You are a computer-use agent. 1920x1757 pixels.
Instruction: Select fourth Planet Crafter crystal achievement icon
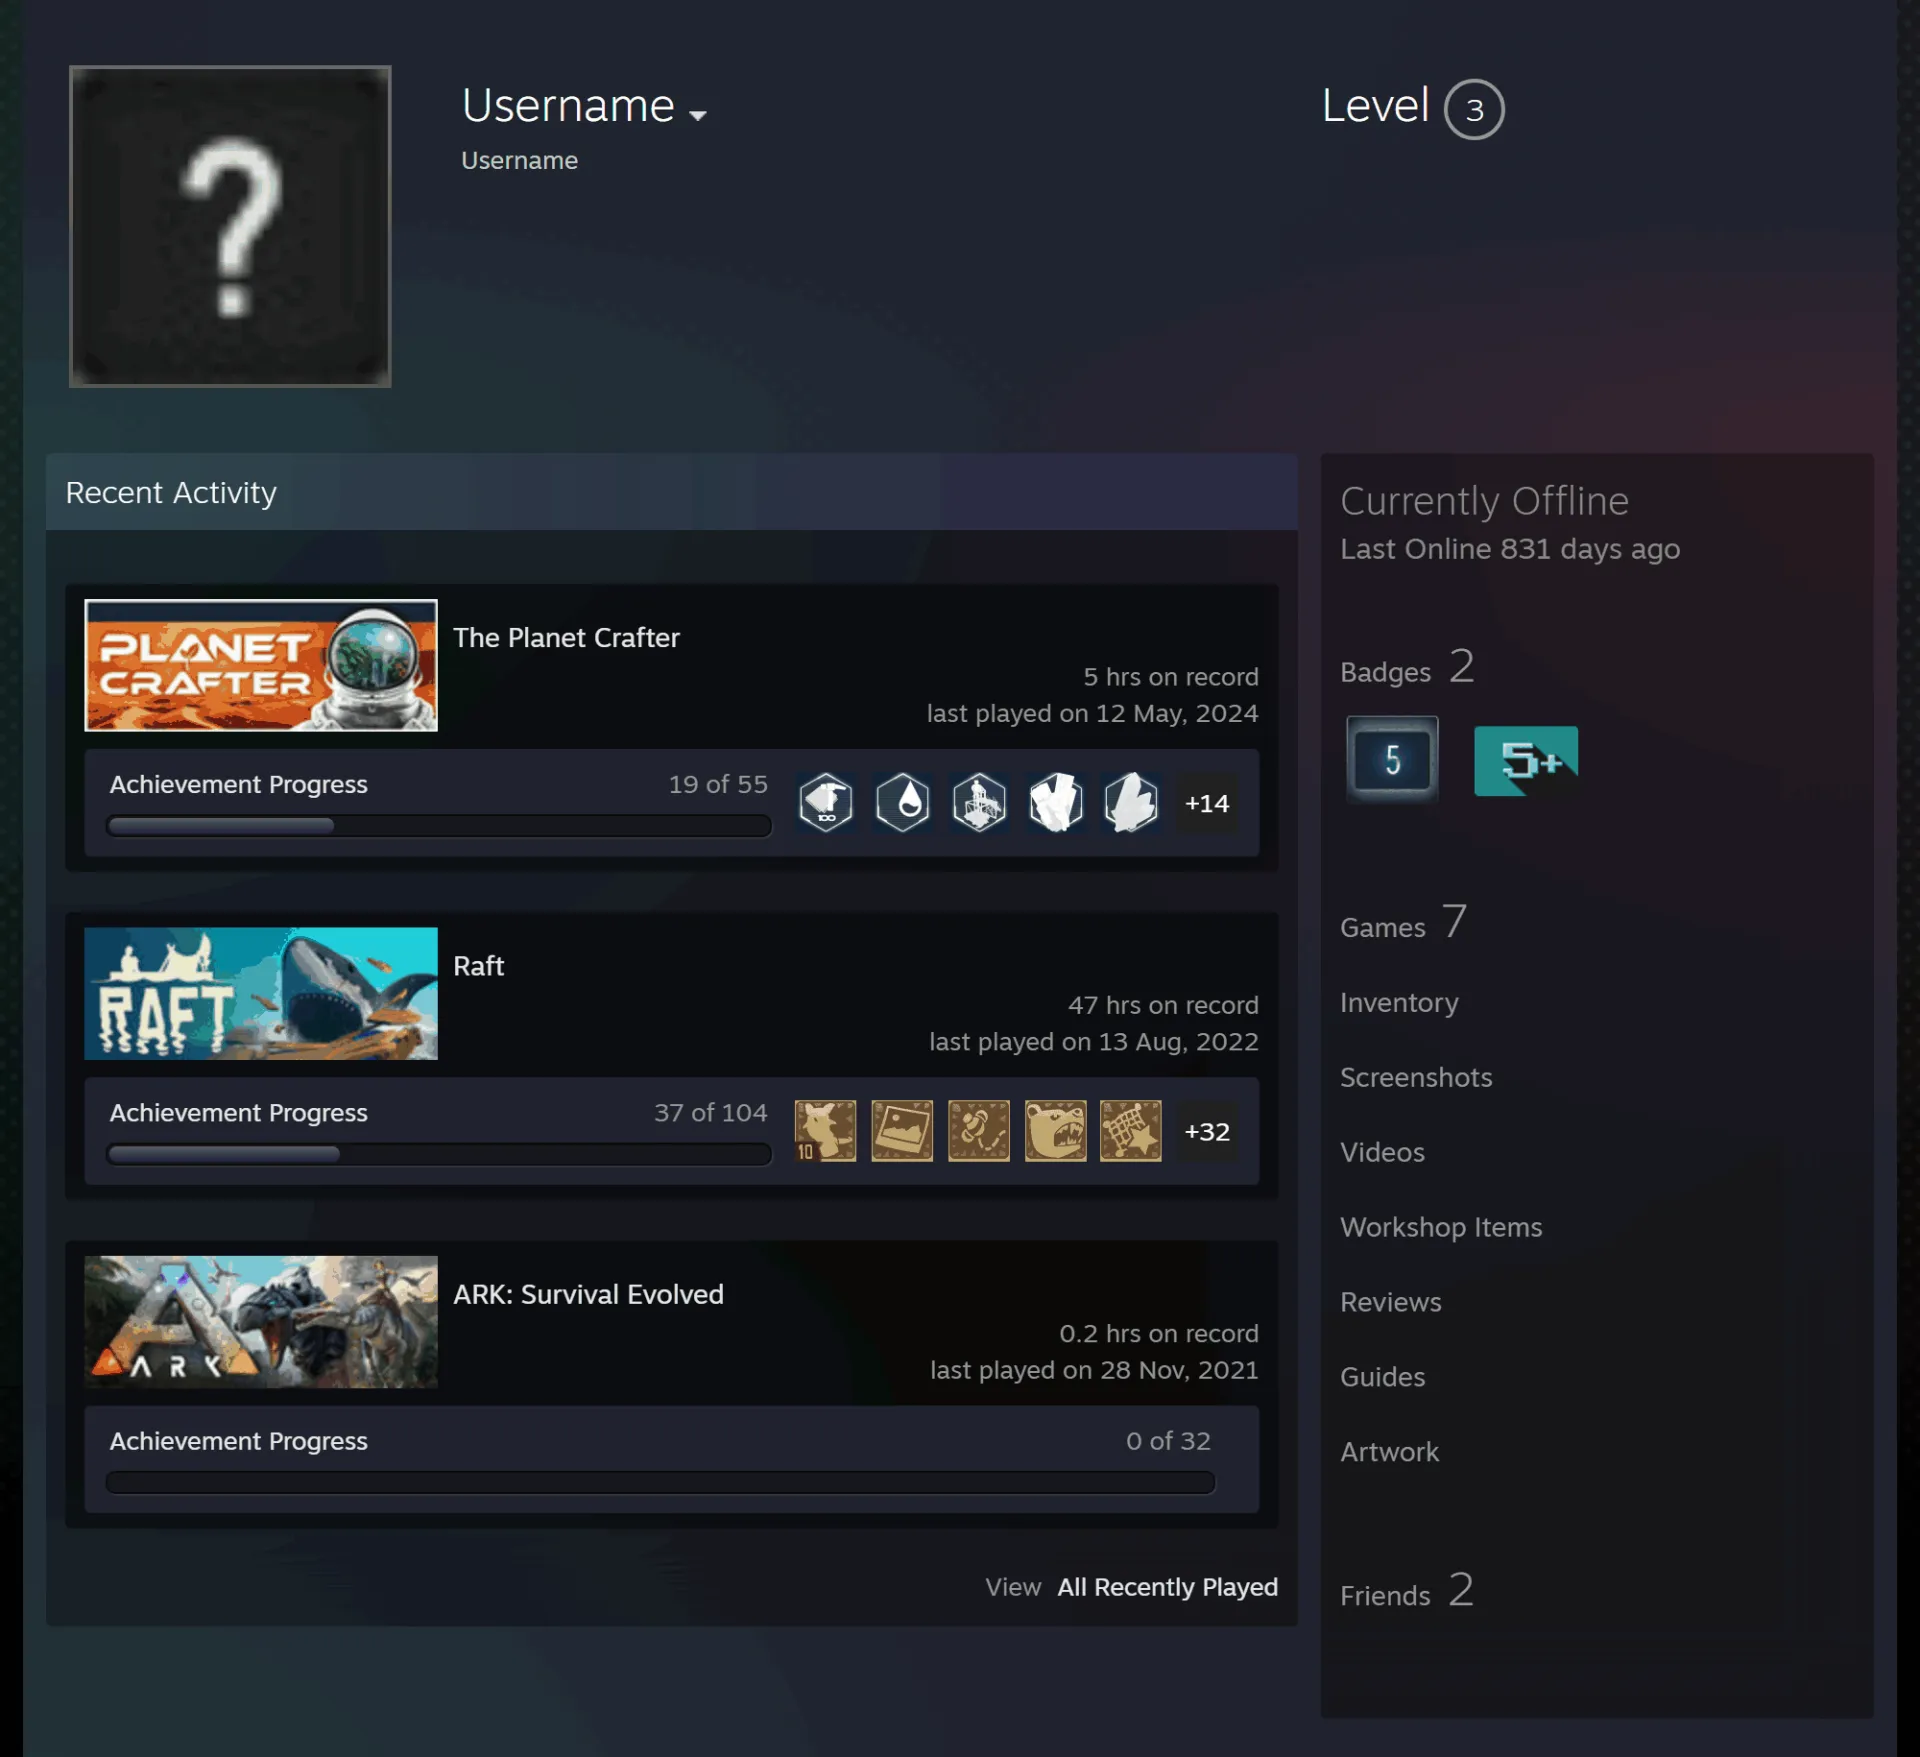(x=1055, y=802)
